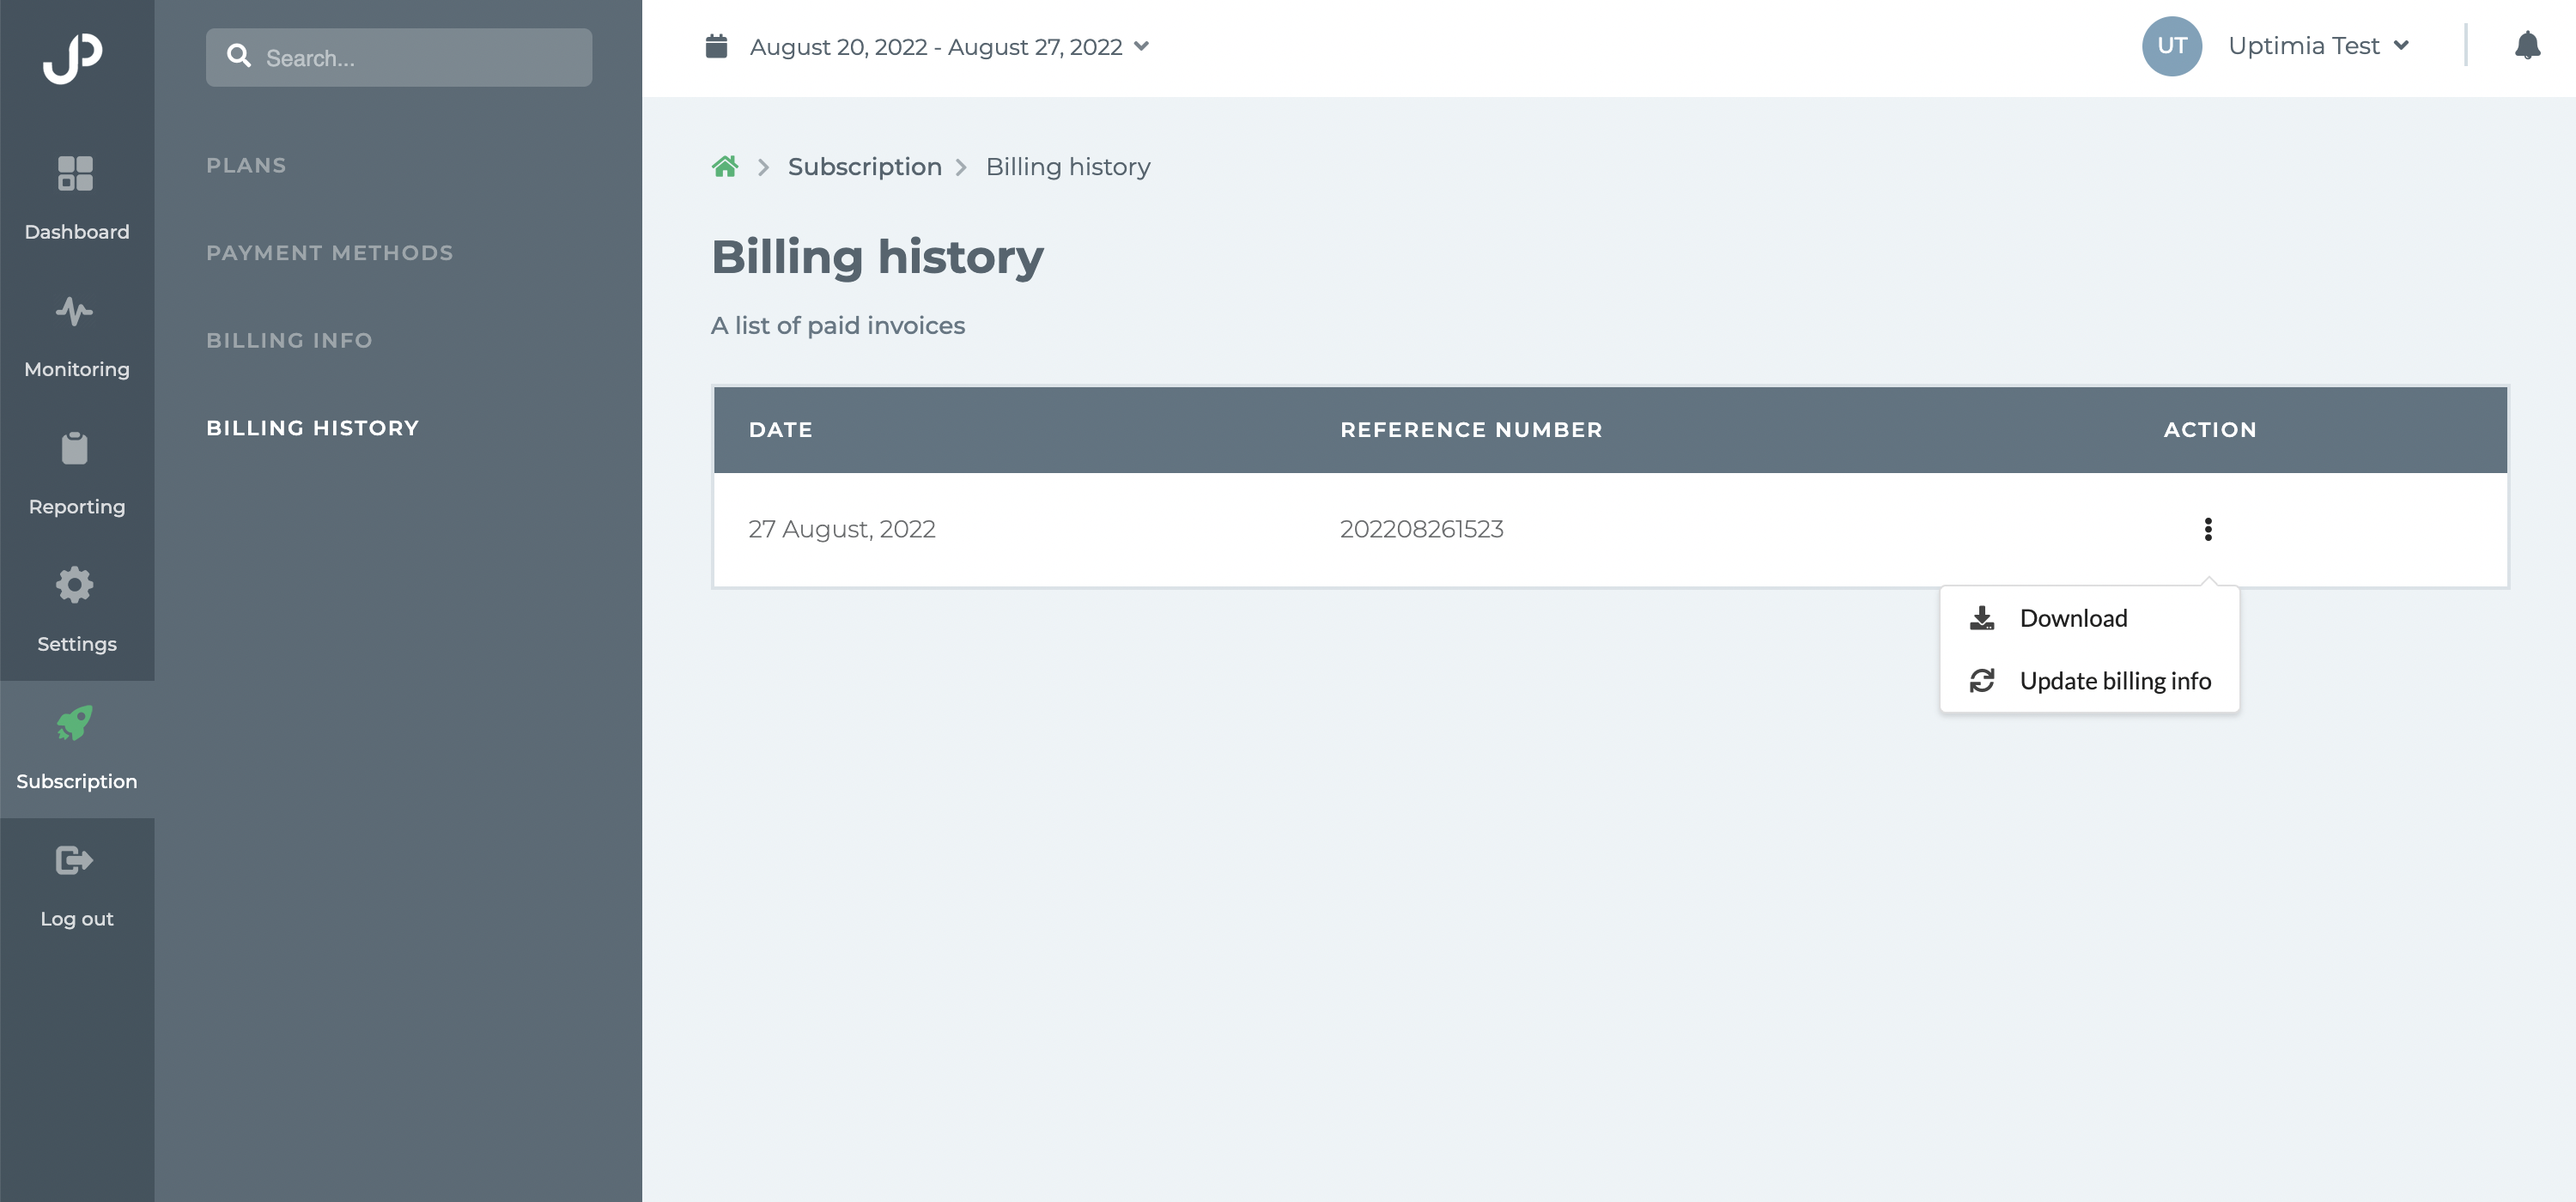Open the Dashboard grid icon

tap(75, 173)
